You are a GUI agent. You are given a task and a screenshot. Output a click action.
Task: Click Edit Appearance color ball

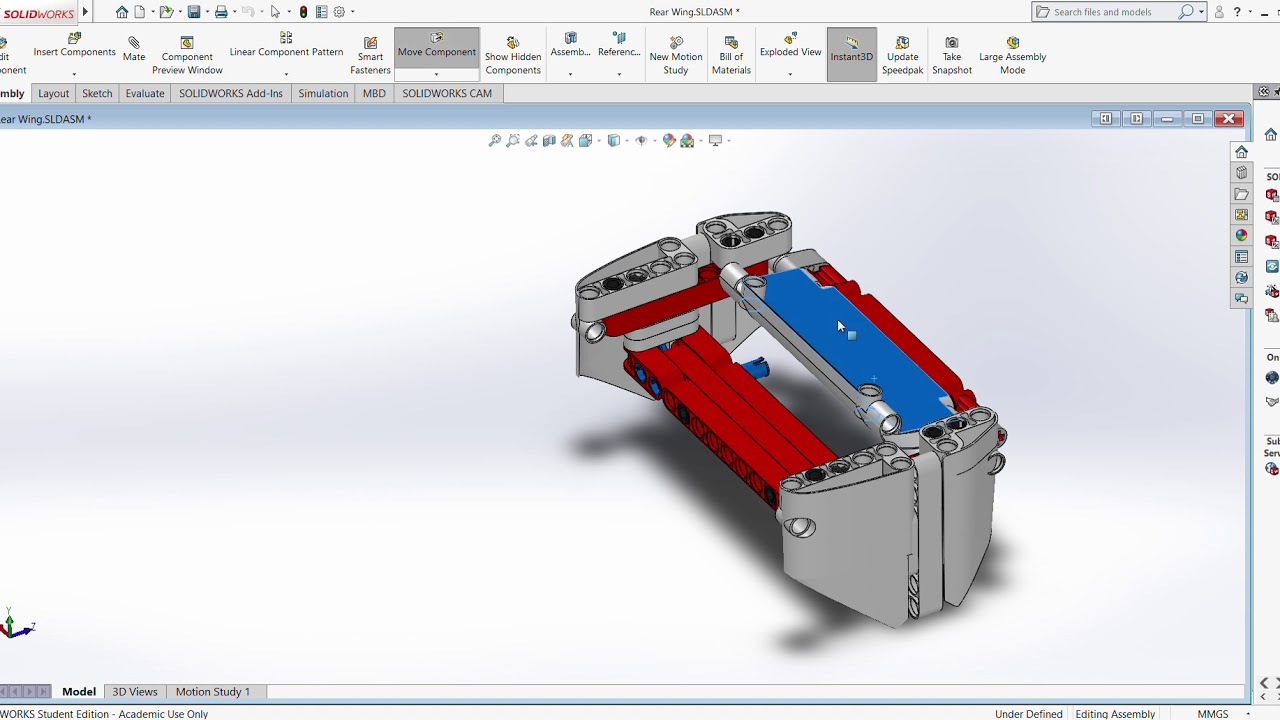[x=669, y=141]
